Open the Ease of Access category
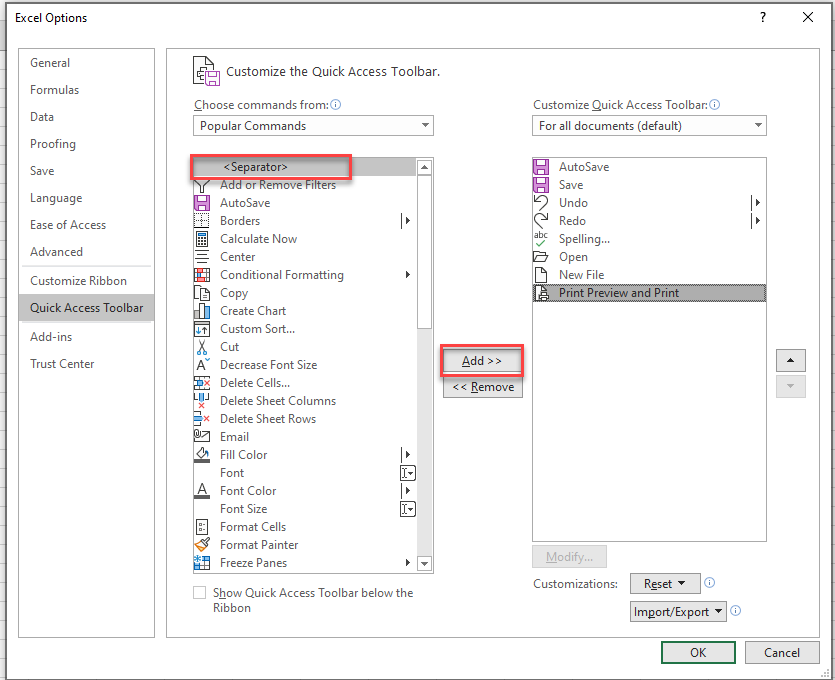The width and height of the screenshot is (835, 680). pos(86,225)
